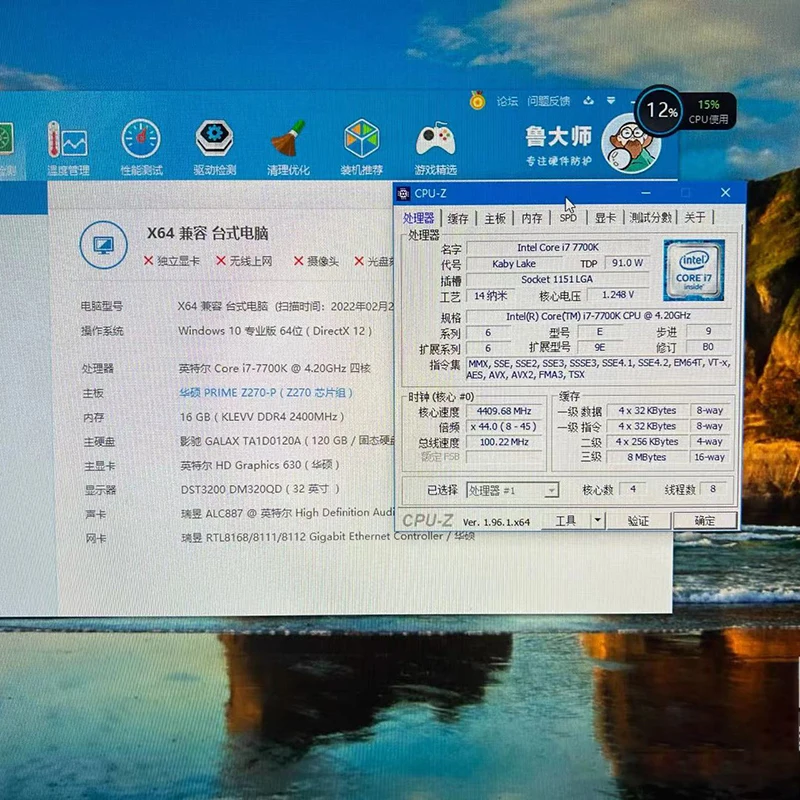Click the gold medal icon in Ludashi title bar
Screen dimensions: 800x800
tap(477, 101)
